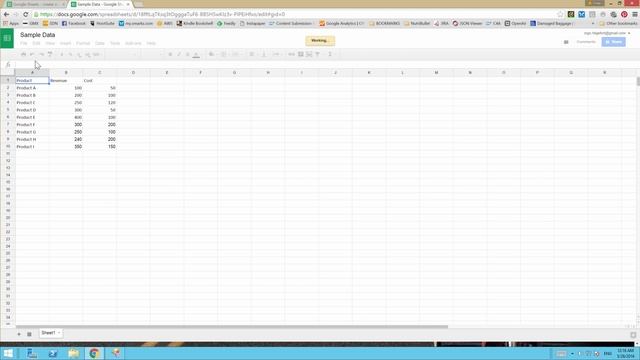Format as percent with % icon

coord(70,54)
